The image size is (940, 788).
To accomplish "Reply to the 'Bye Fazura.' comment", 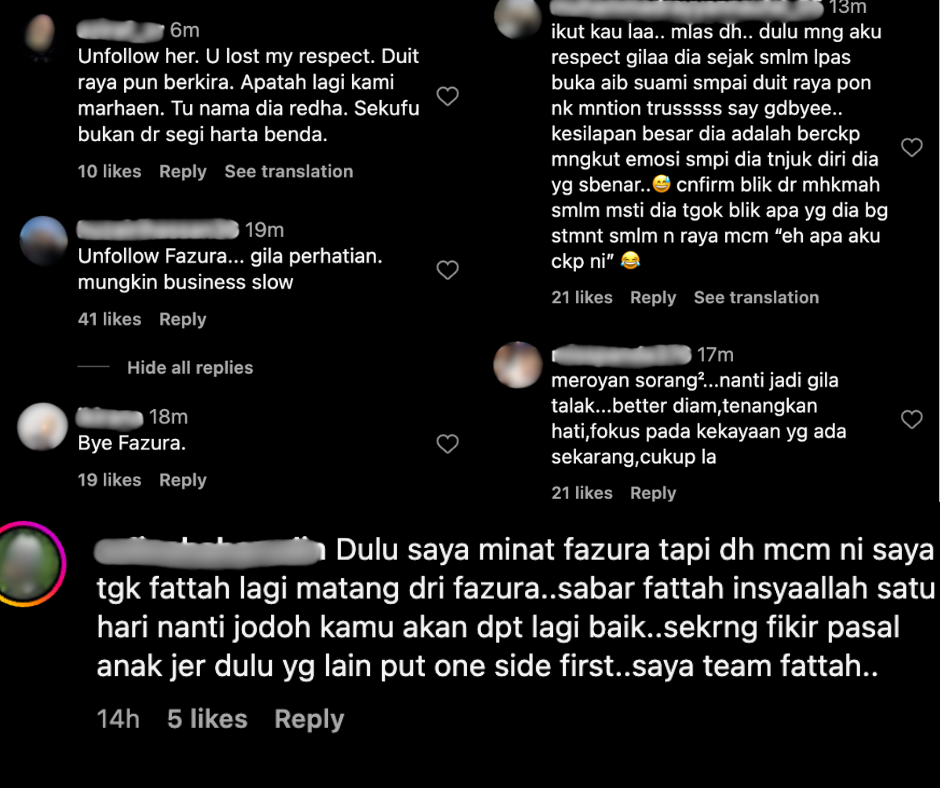I will pyautogui.click(x=183, y=480).
